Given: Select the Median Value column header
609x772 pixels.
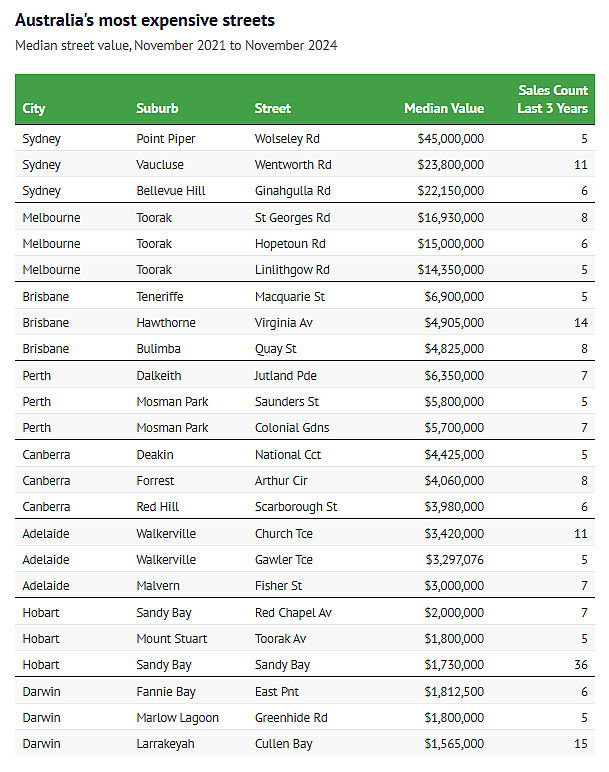Looking at the screenshot, I should [x=444, y=109].
